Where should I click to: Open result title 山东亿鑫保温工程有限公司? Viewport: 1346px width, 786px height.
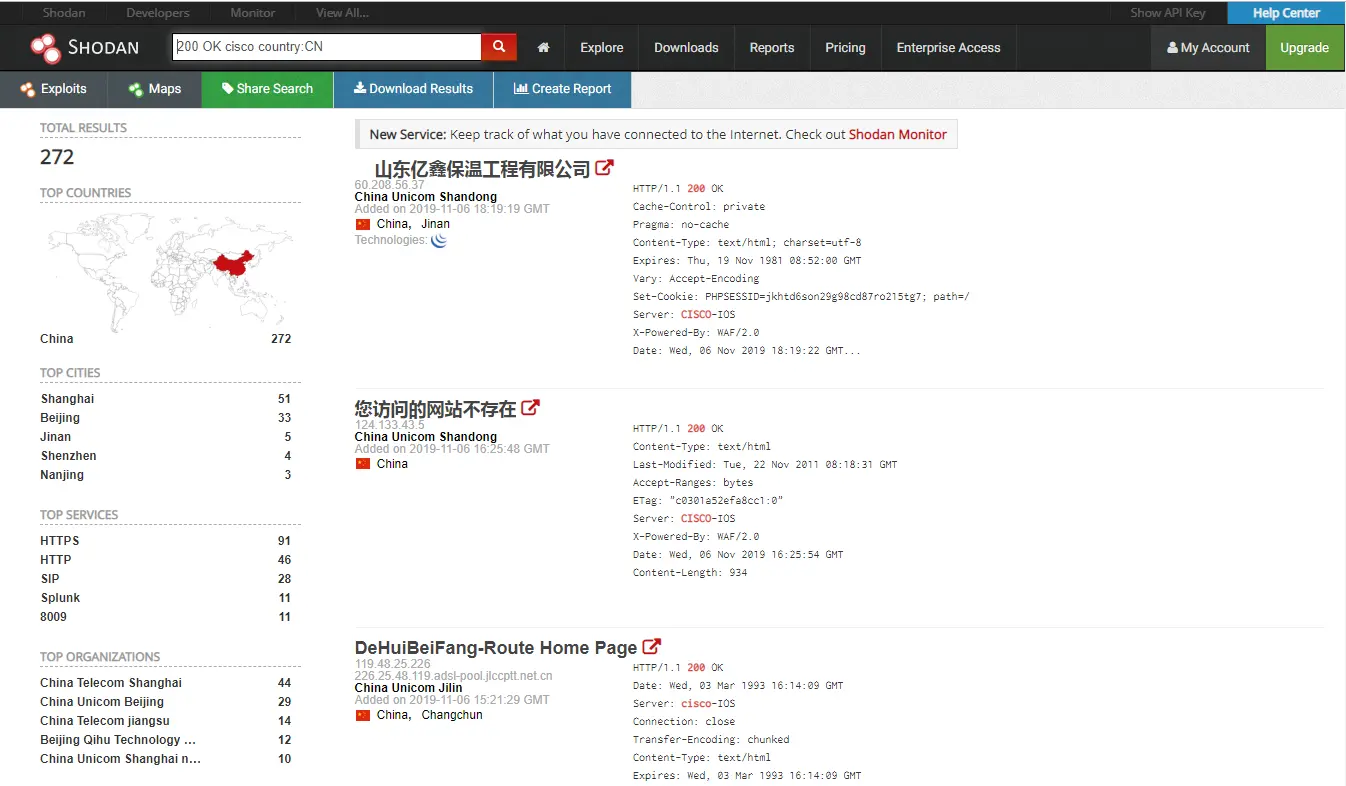click(x=483, y=169)
